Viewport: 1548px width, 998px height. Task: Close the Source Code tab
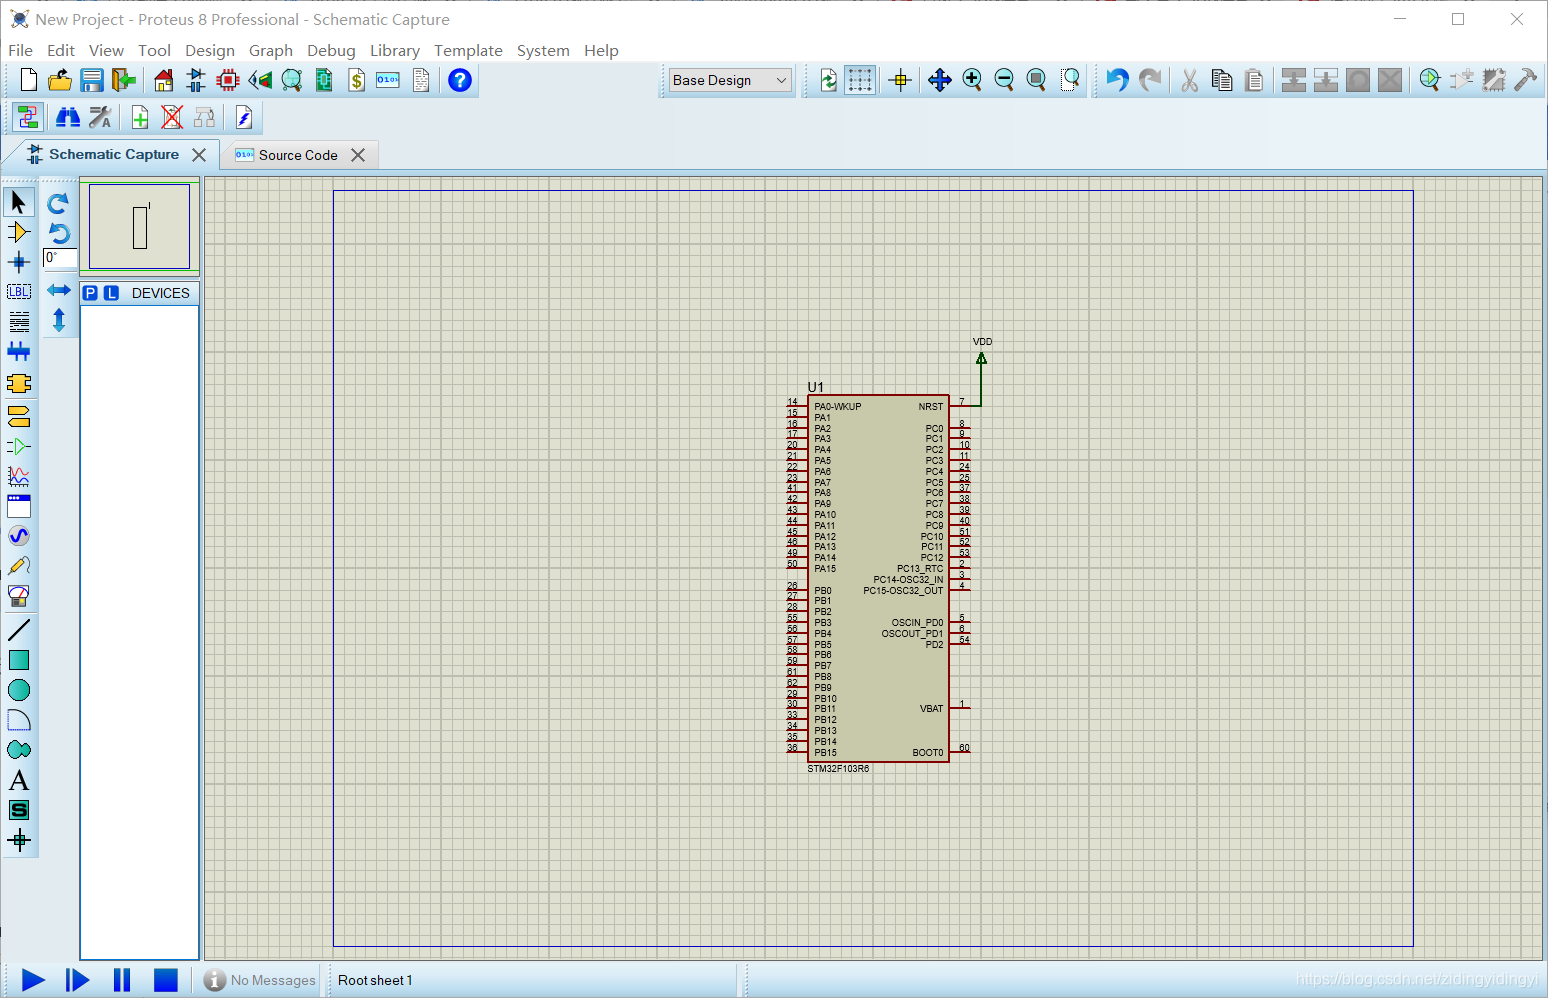click(x=358, y=155)
